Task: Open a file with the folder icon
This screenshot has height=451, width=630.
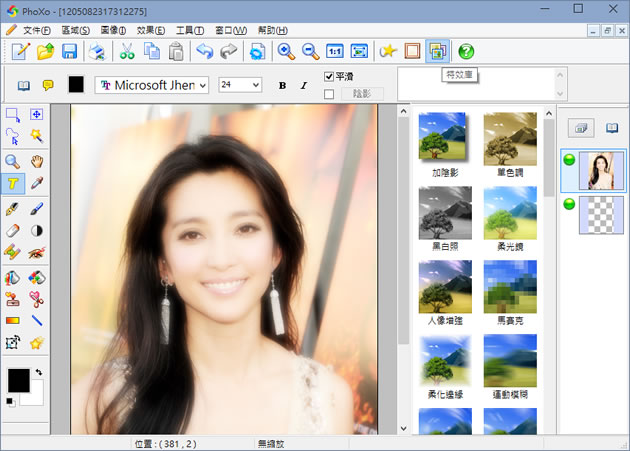Action: (x=45, y=51)
